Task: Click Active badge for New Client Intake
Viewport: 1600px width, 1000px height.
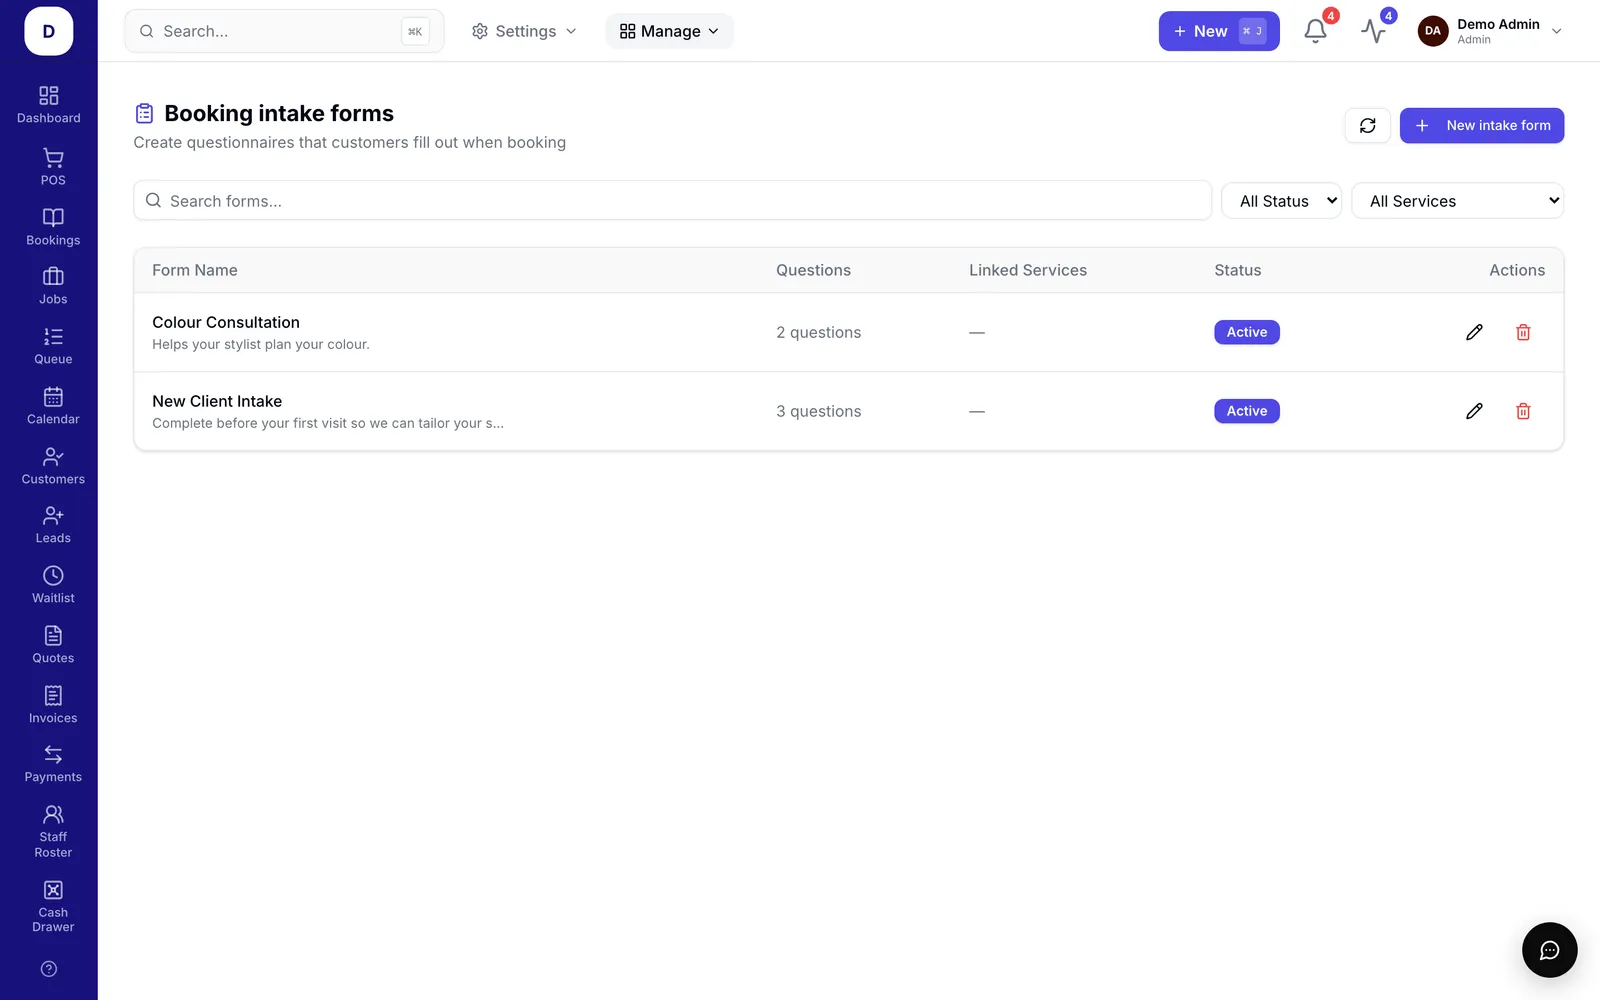Action: tap(1247, 411)
